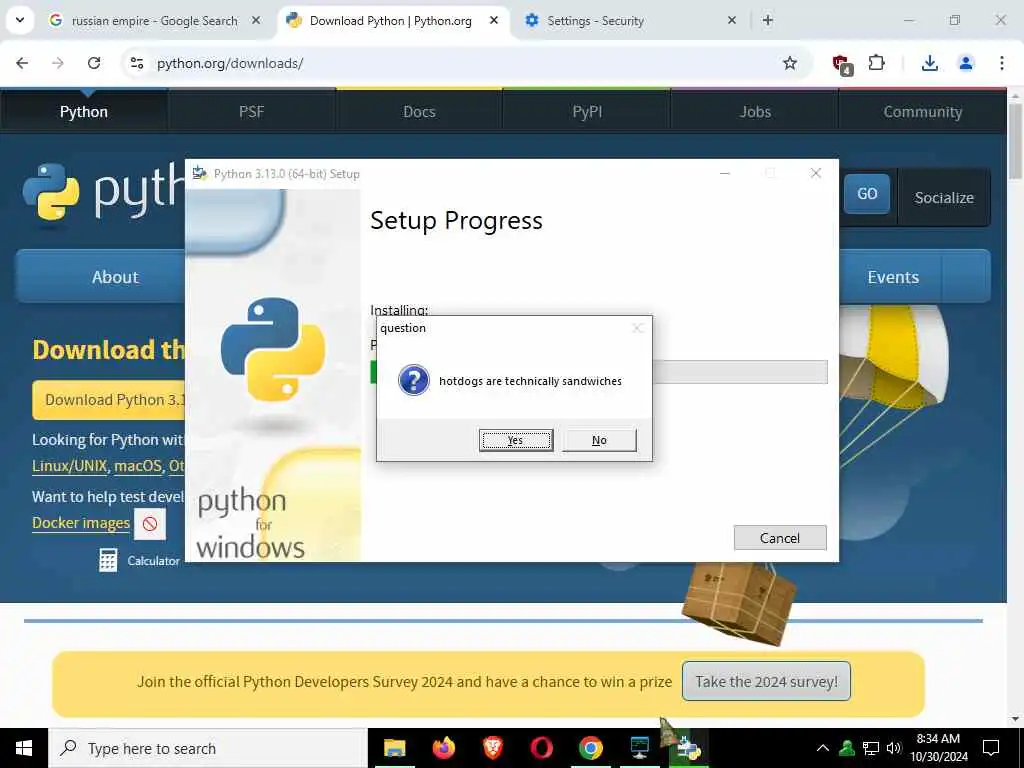This screenshot has height=768, width=1024.
Task: Open a new browser tab
Action: click(x=767, y=20)
